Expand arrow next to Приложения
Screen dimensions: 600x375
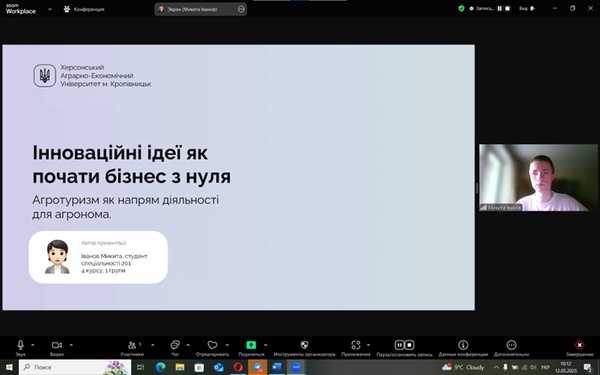[368, 345]
